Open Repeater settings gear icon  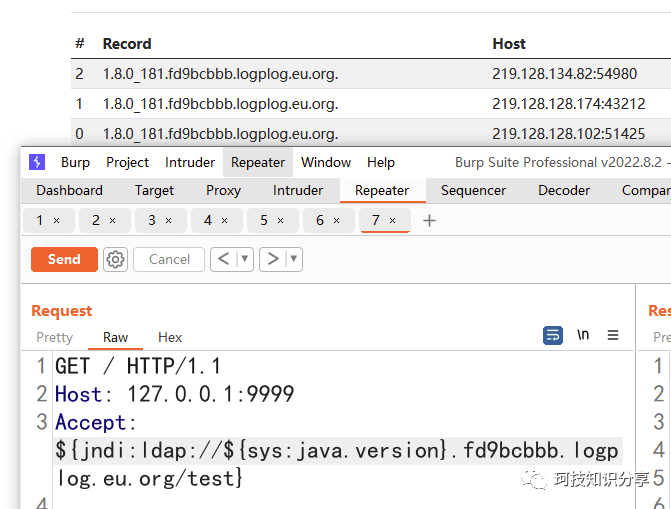coord(115,259)
